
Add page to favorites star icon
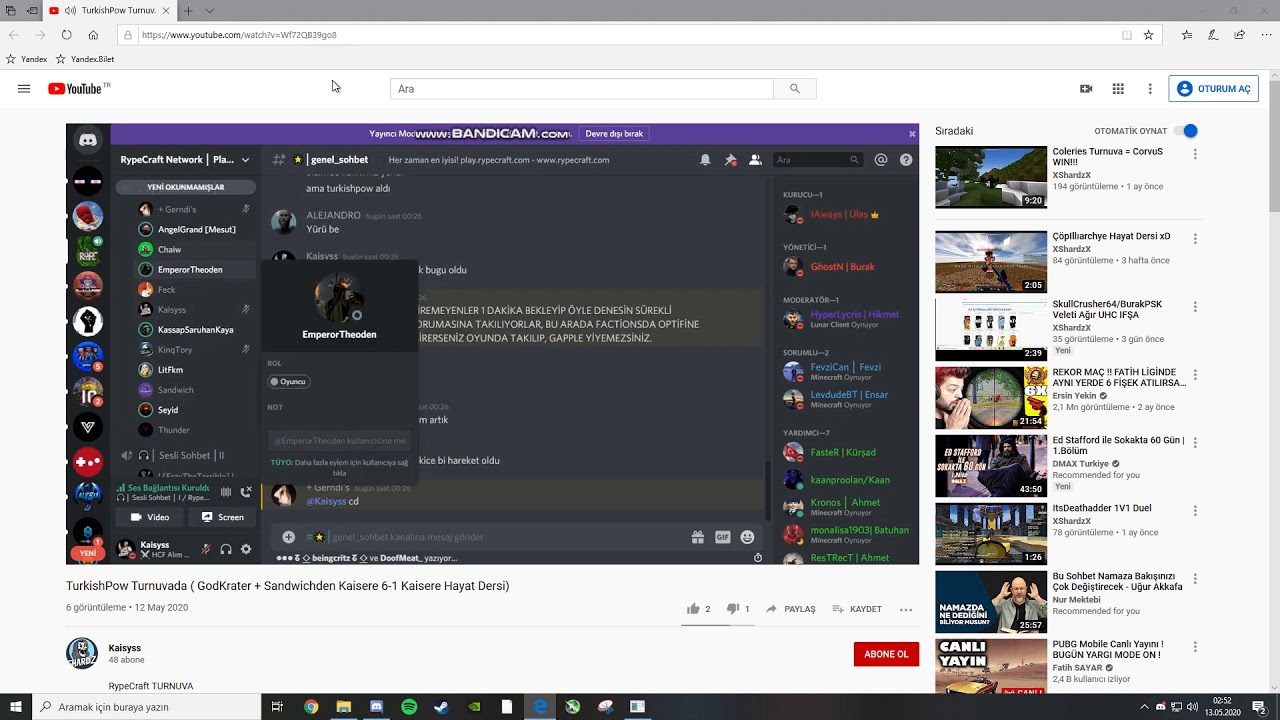point(1149,35)
